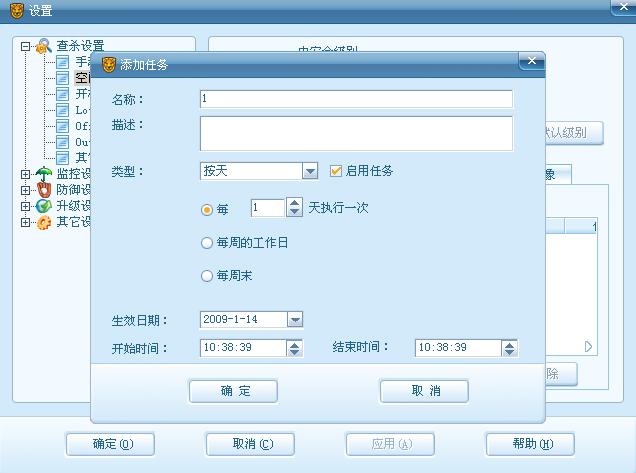Click the document icon next to 开 tree item

[62, 94]
